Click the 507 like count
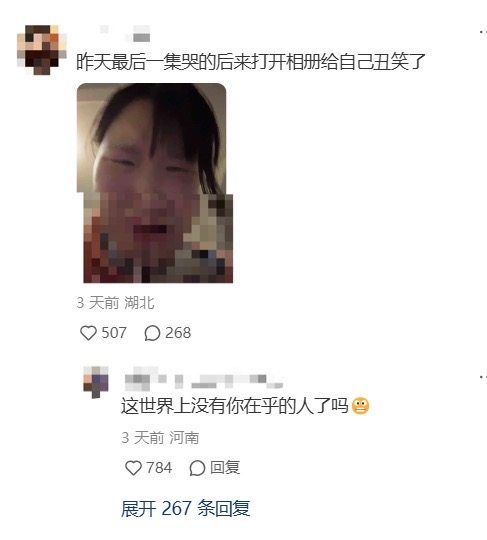The width and height of the screenshot is (487, 540). (114, 333)
